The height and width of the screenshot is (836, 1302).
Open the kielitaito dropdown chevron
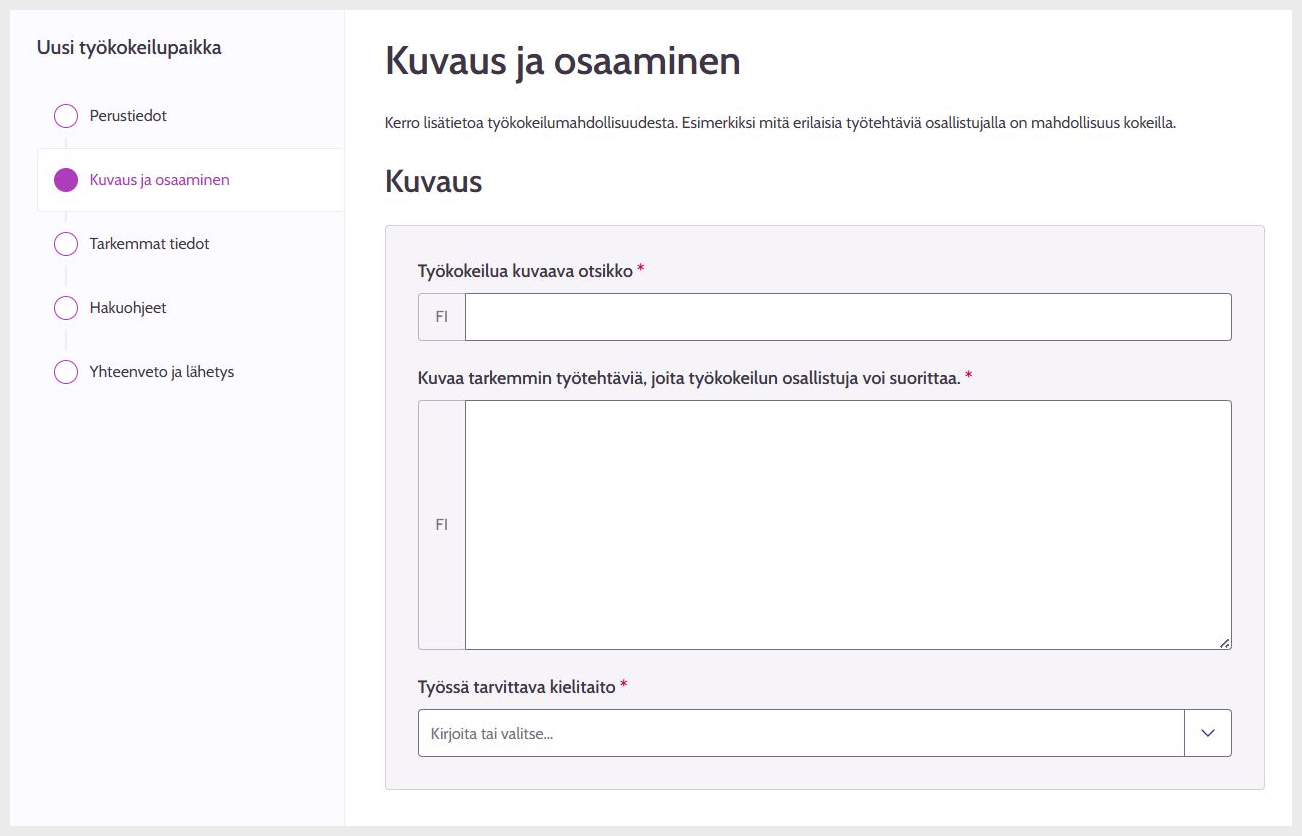click(1208, 733)
